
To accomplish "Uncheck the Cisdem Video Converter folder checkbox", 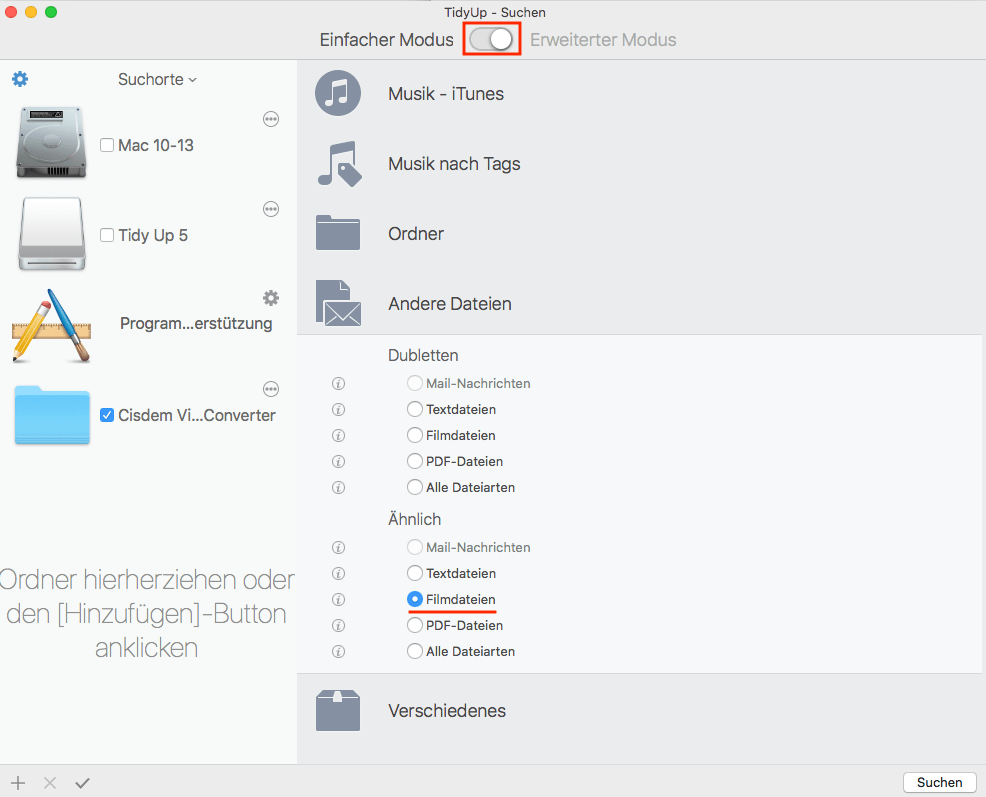I will [x=107, y=415].
